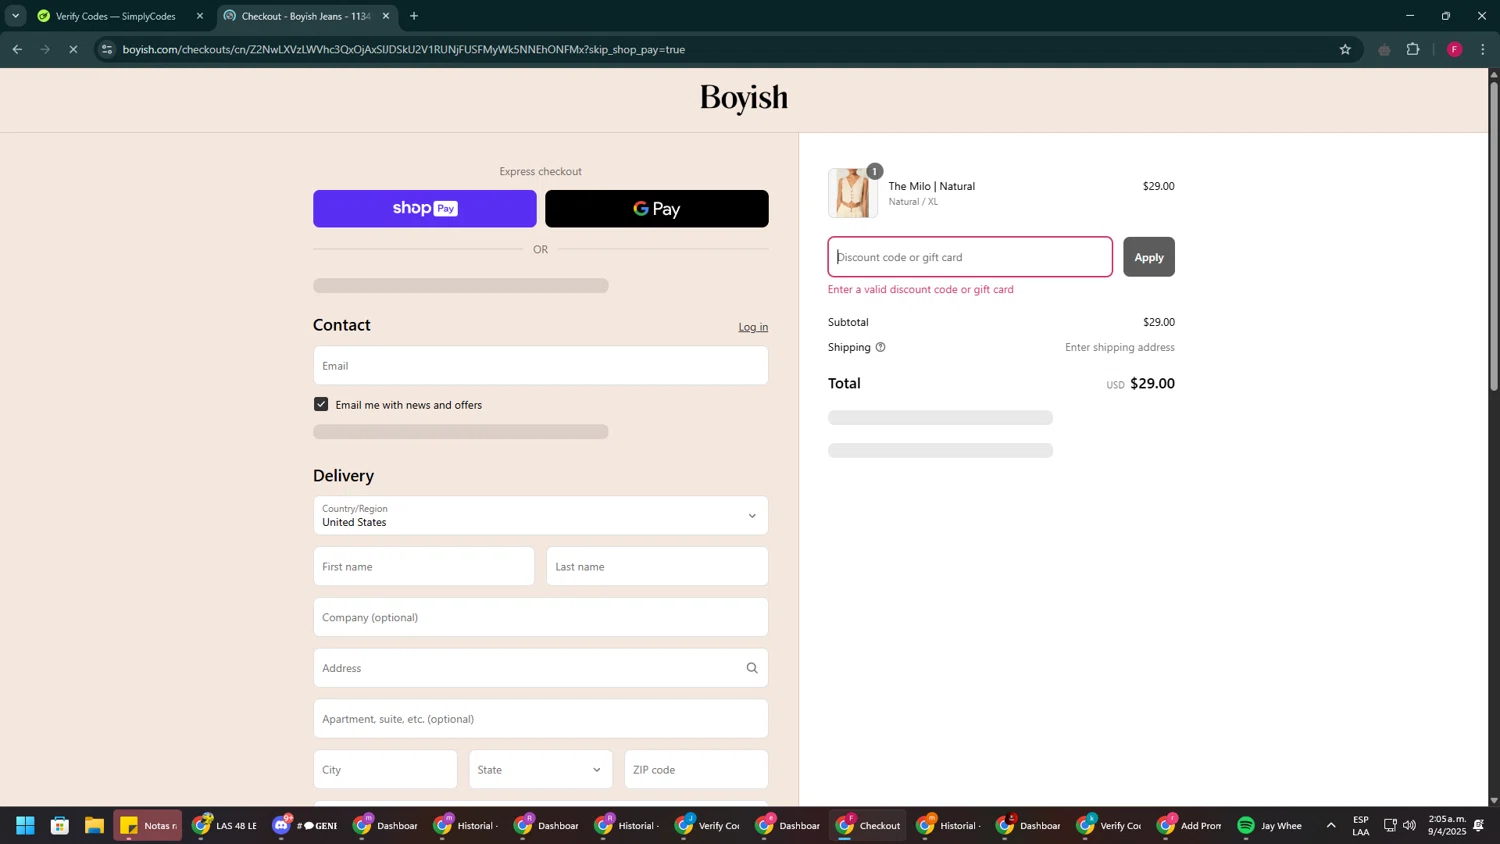This screenshot has height=844, width=1500.
Task: Open a new browser tab
Action: click(414, 16)
